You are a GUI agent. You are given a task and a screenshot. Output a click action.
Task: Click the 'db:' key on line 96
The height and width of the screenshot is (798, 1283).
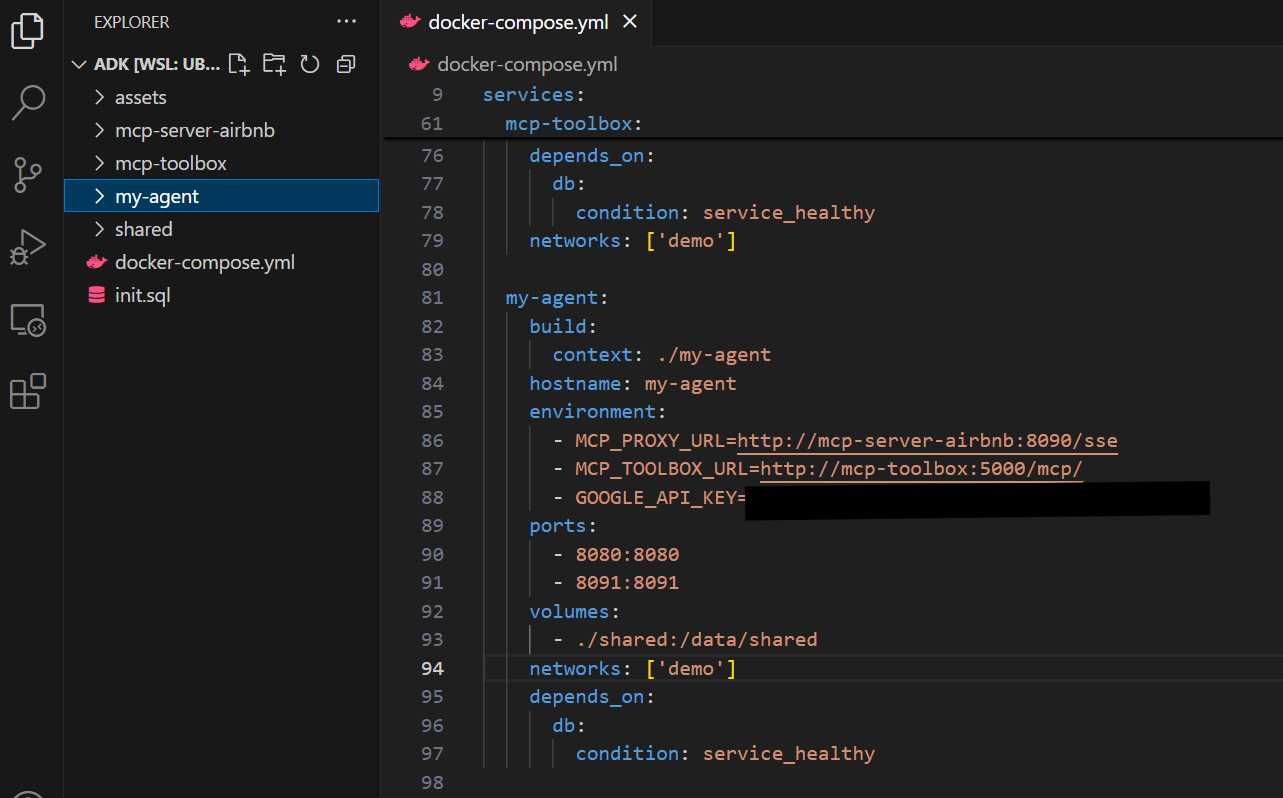pos(569,725)
